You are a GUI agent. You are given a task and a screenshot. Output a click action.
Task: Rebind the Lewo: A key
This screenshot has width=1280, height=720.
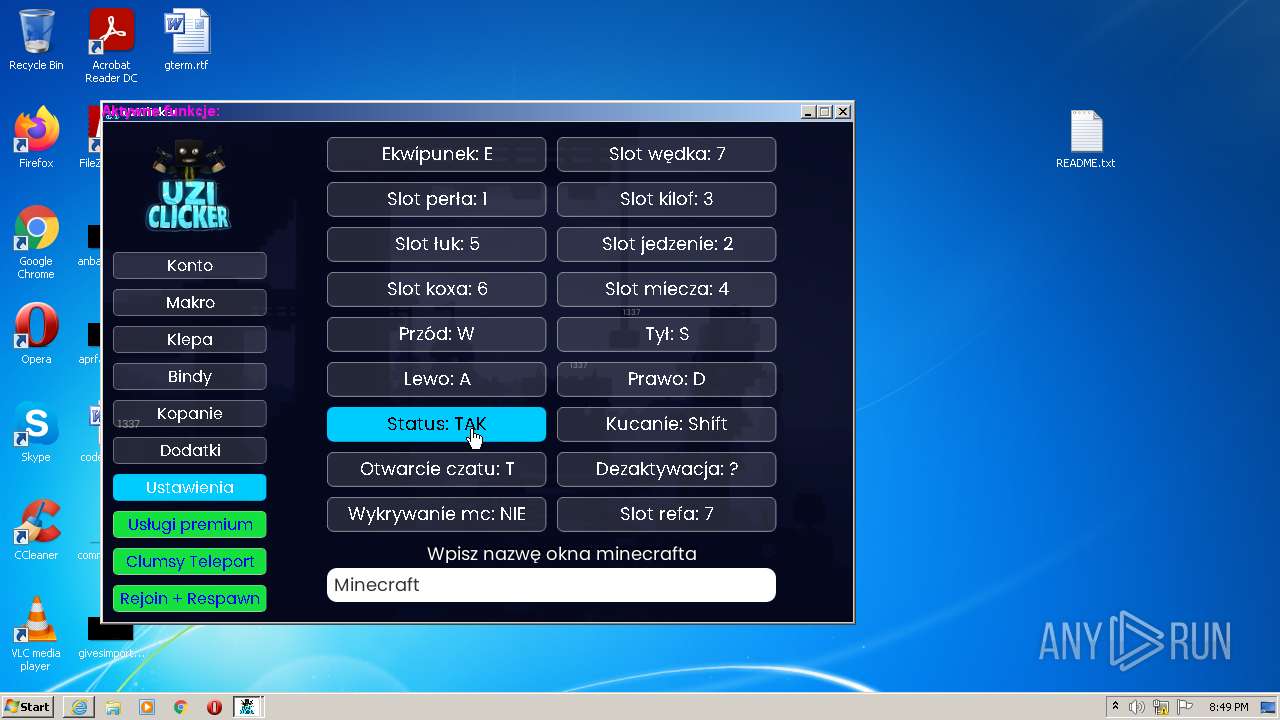pos(437,379)
